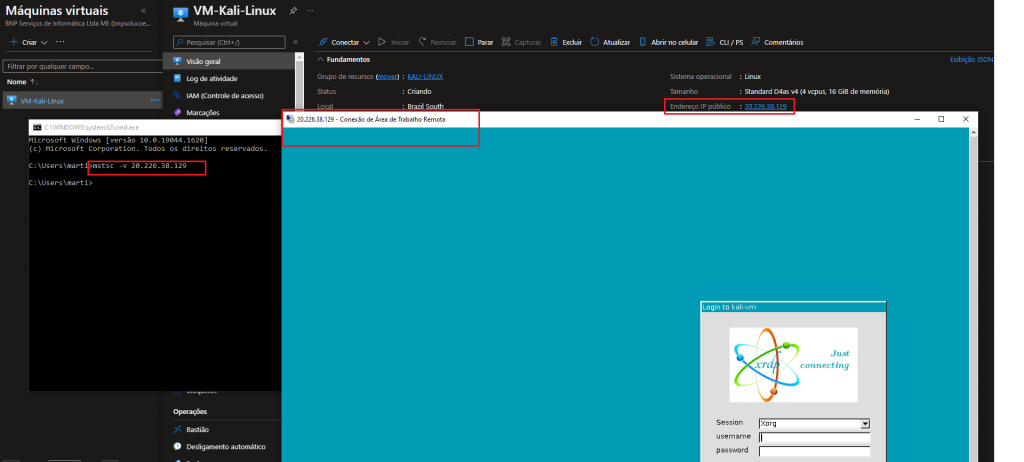
Task: Open more actions beside the pin icon
Action: (x=310, y=11)
